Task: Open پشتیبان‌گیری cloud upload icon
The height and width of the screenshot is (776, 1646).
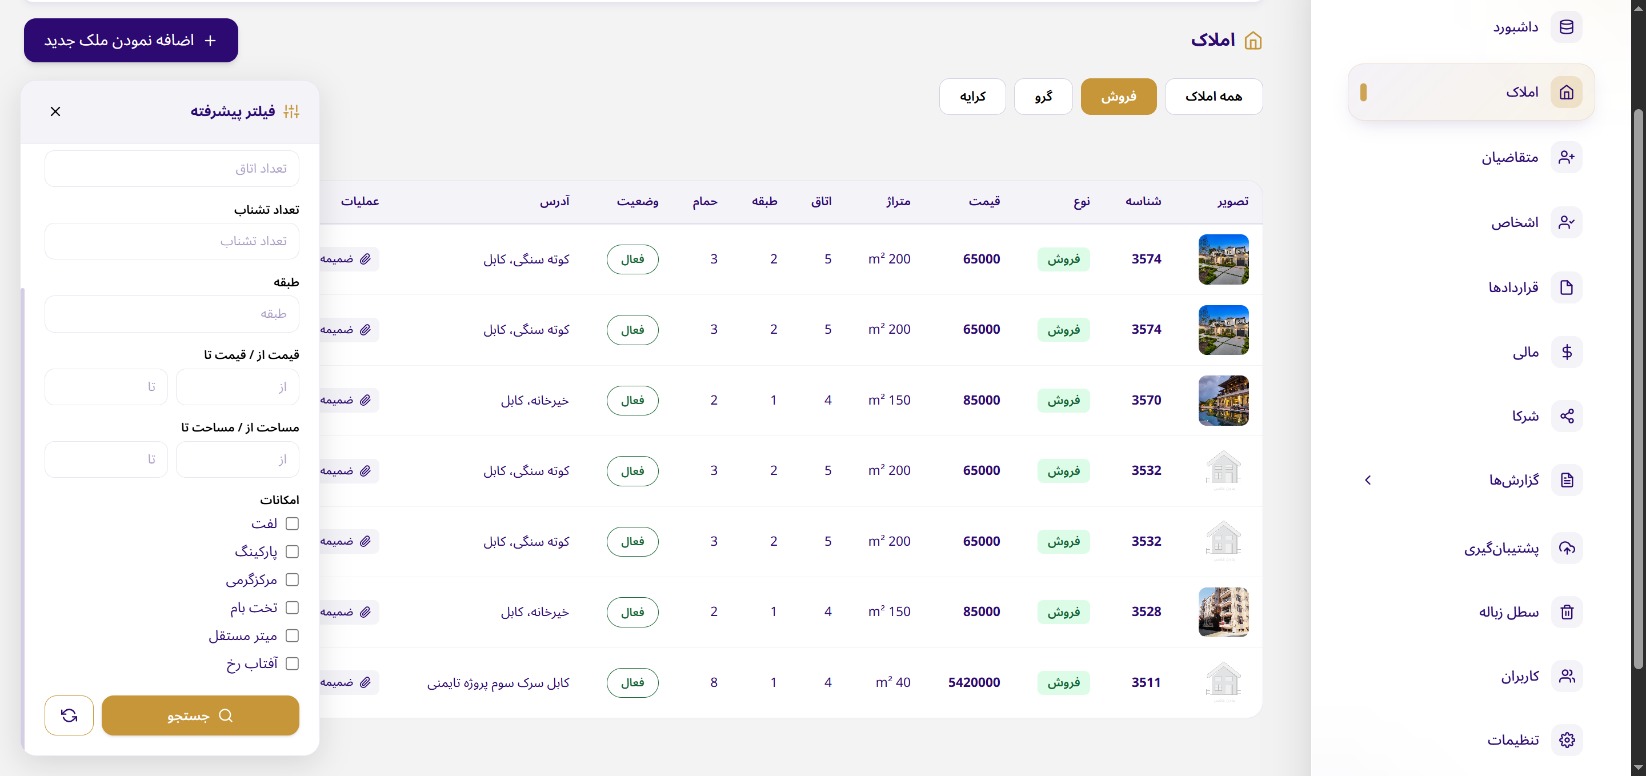Action: 1566,548
